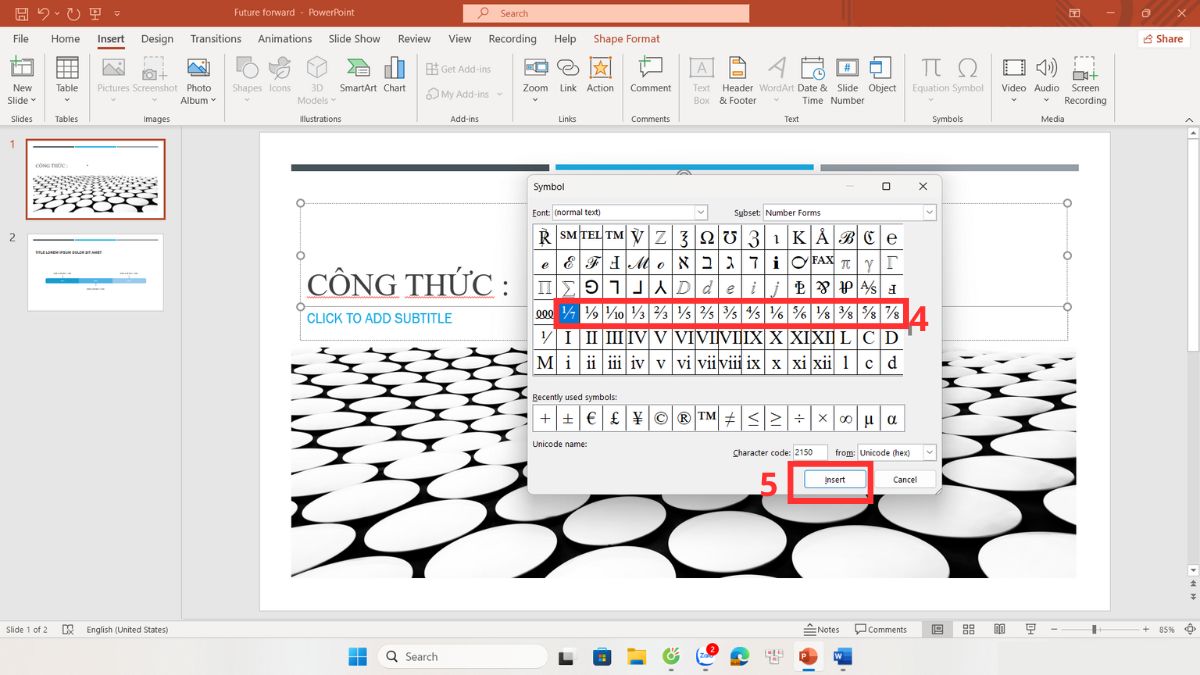
Task: Open the Zoom link tool
Action: (536, 80)
